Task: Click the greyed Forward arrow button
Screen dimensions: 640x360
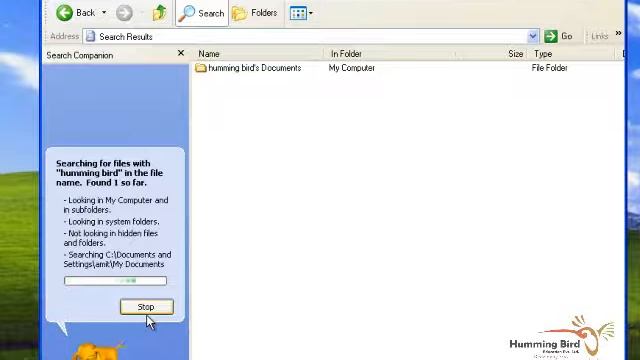Action: (x=124, y=13)
